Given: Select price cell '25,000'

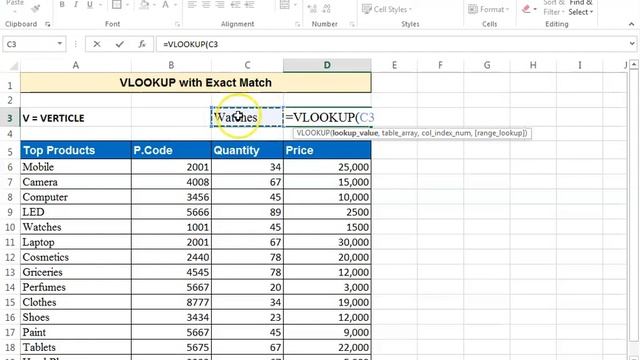Looking at the screenshot, I should pos(327,167).
